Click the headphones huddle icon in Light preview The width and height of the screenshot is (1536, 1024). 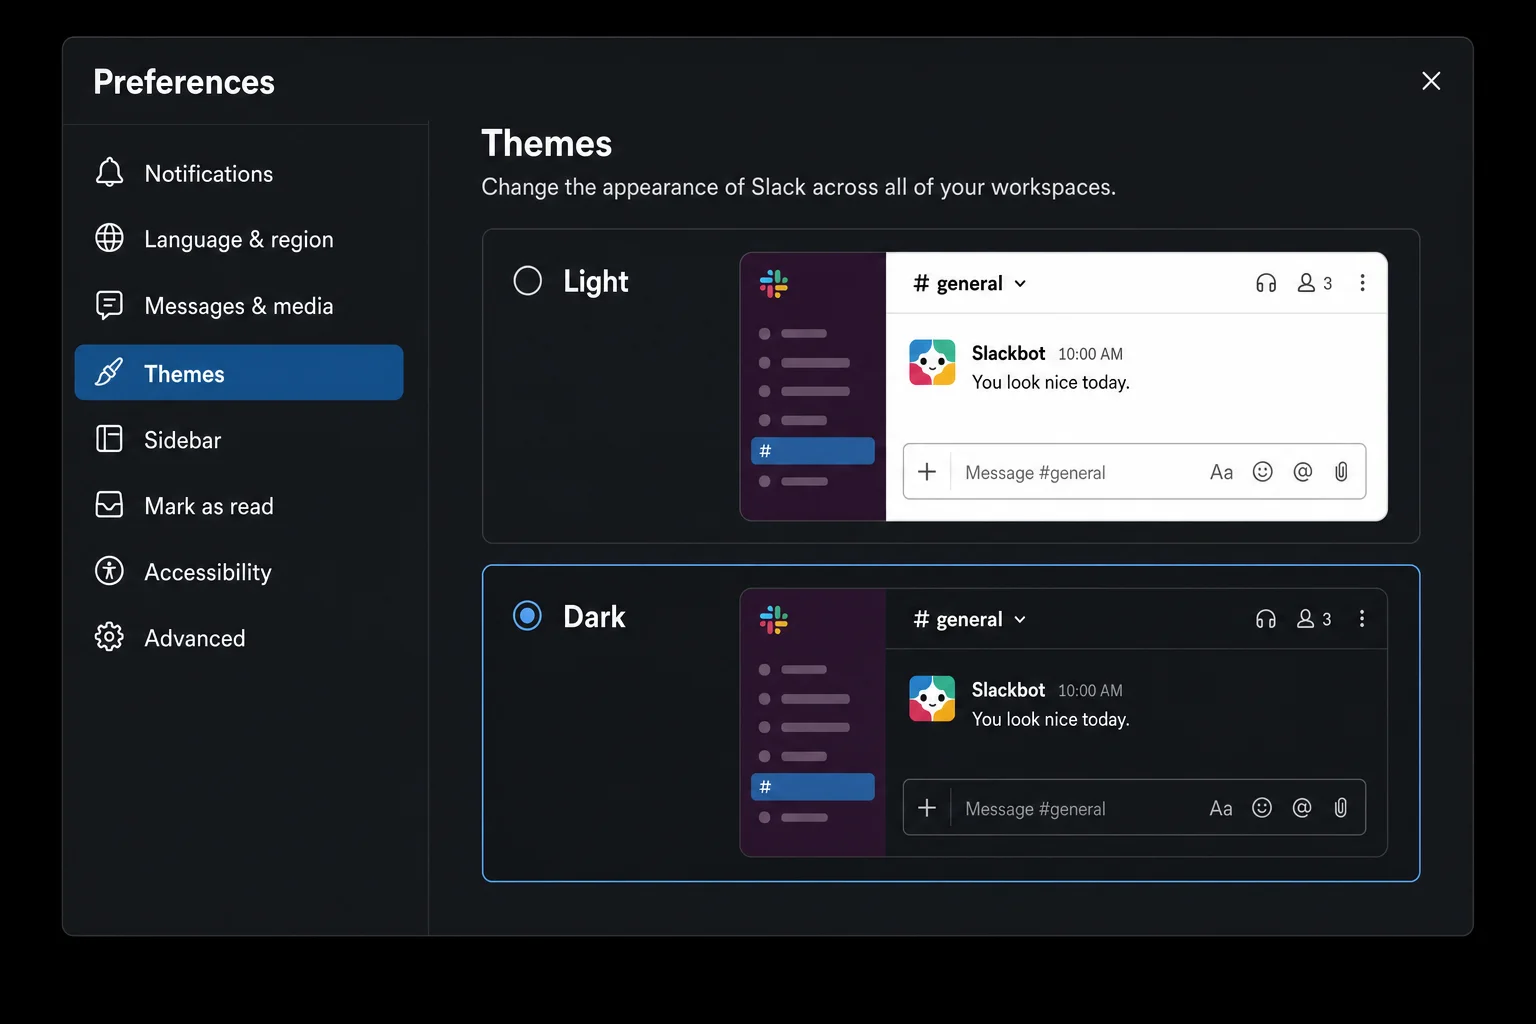point(1266,283)
